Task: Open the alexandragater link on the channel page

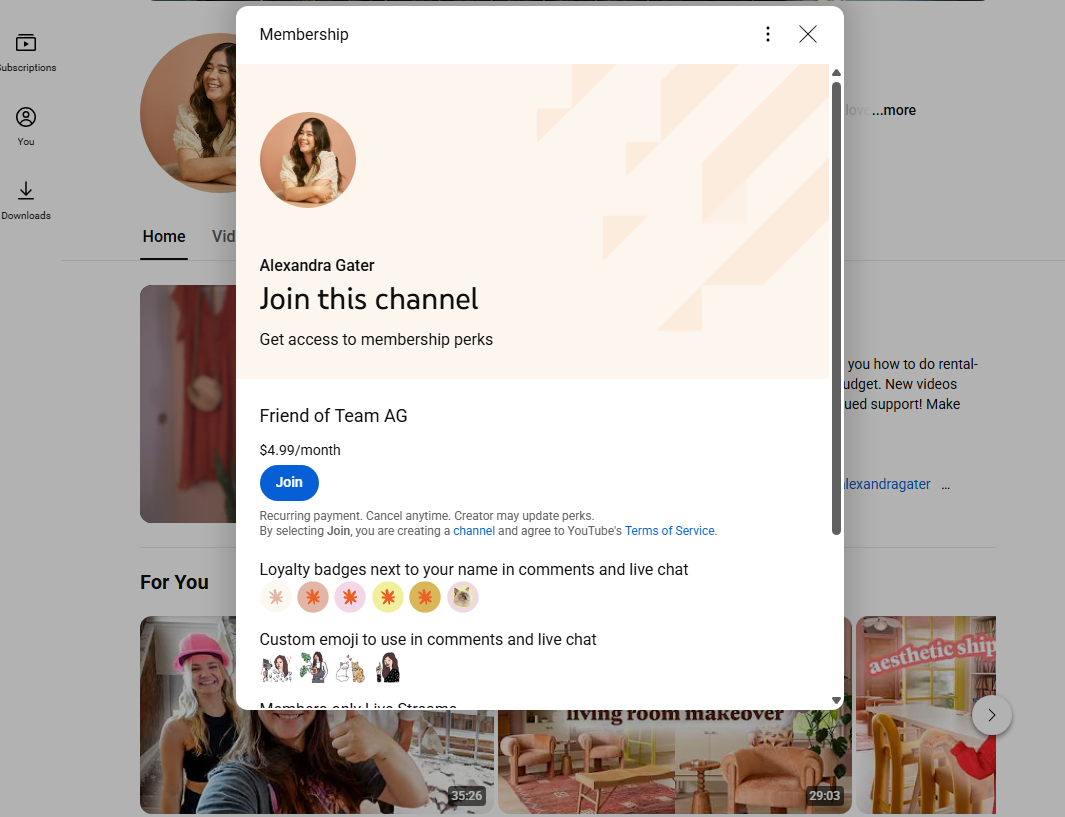Action: click(886, 484)
